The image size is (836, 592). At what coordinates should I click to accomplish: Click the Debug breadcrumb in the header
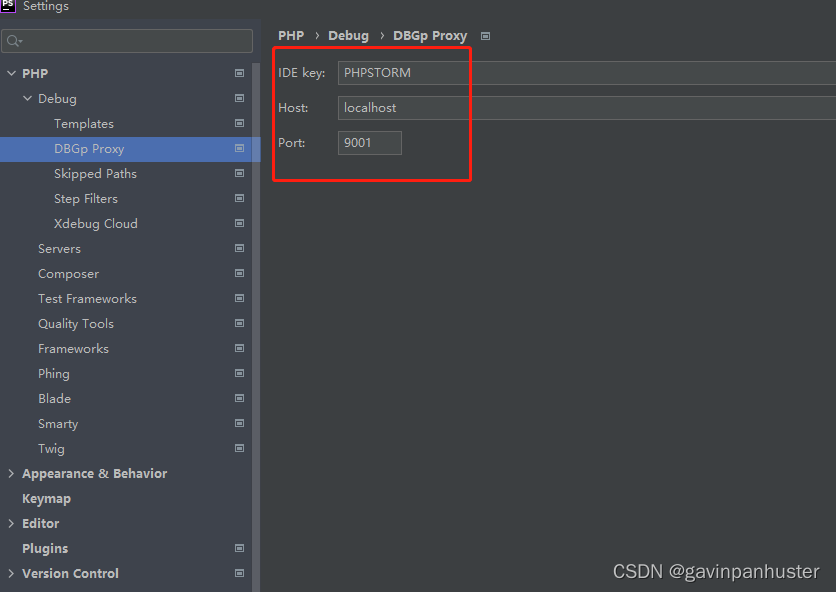348,36
